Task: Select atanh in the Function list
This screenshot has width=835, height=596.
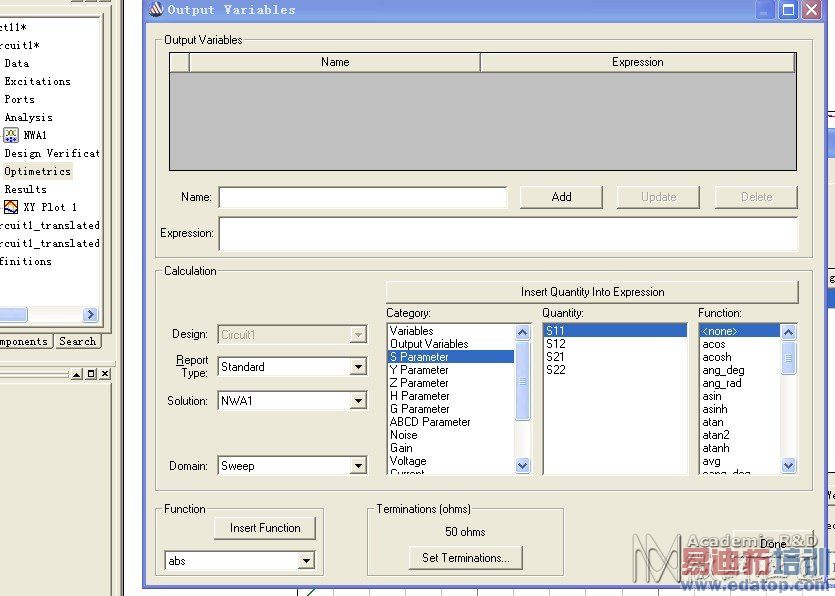Action: click(739, 448)
